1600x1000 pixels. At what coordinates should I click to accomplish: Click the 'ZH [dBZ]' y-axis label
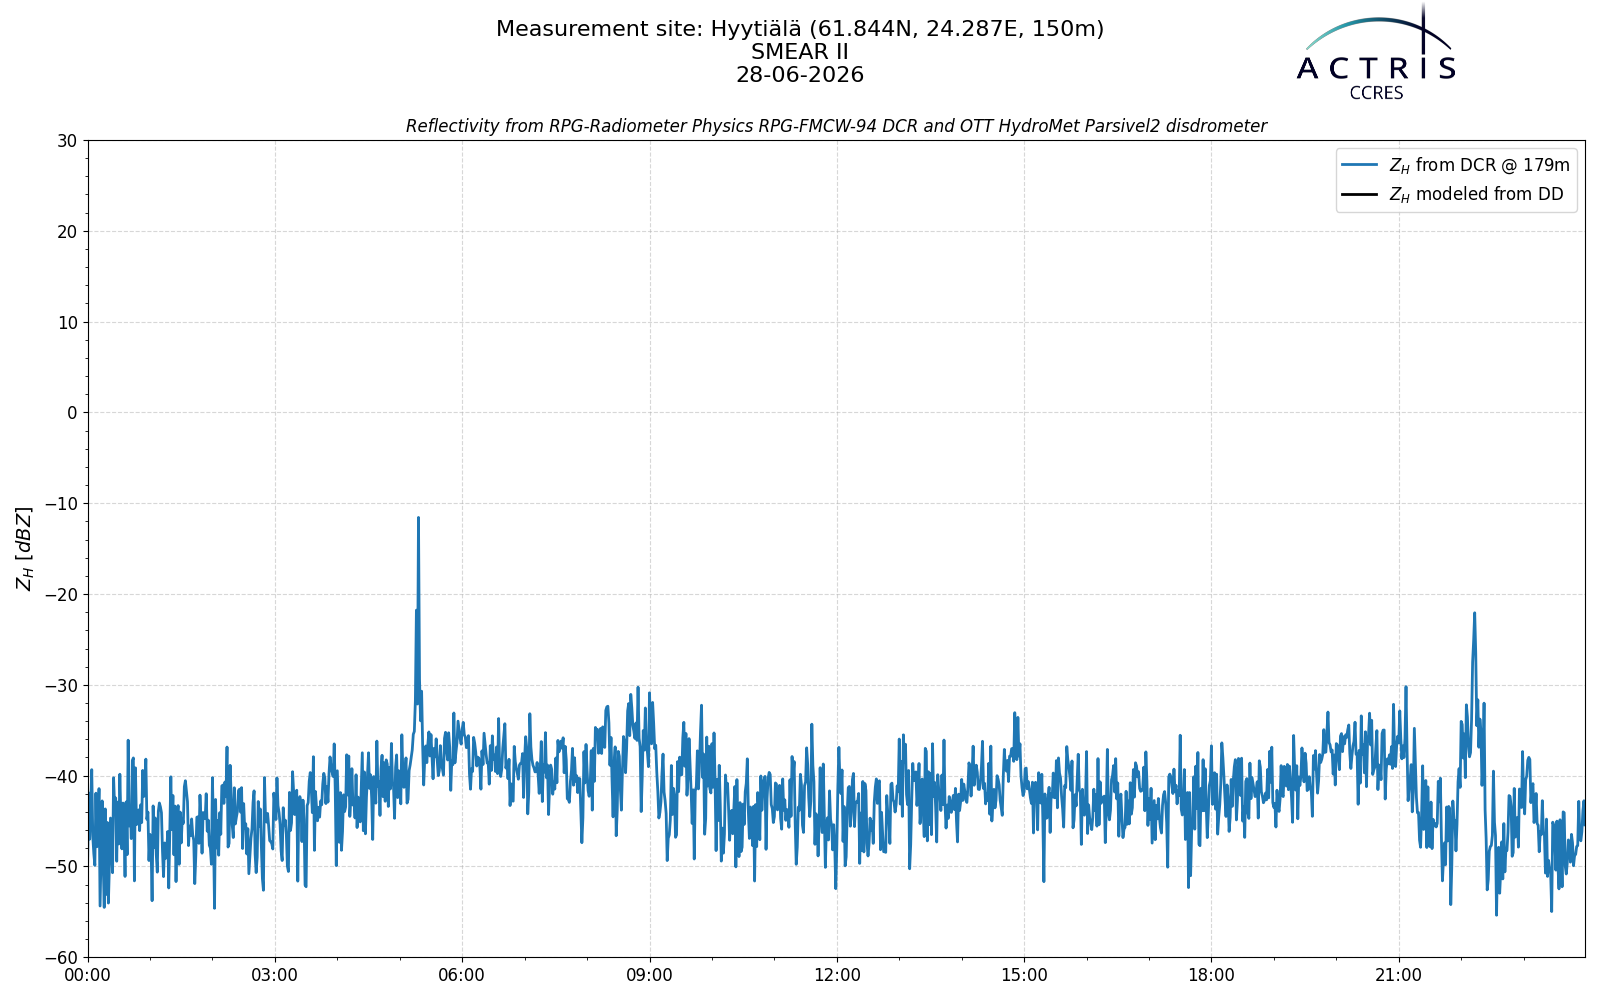point(25,548)
